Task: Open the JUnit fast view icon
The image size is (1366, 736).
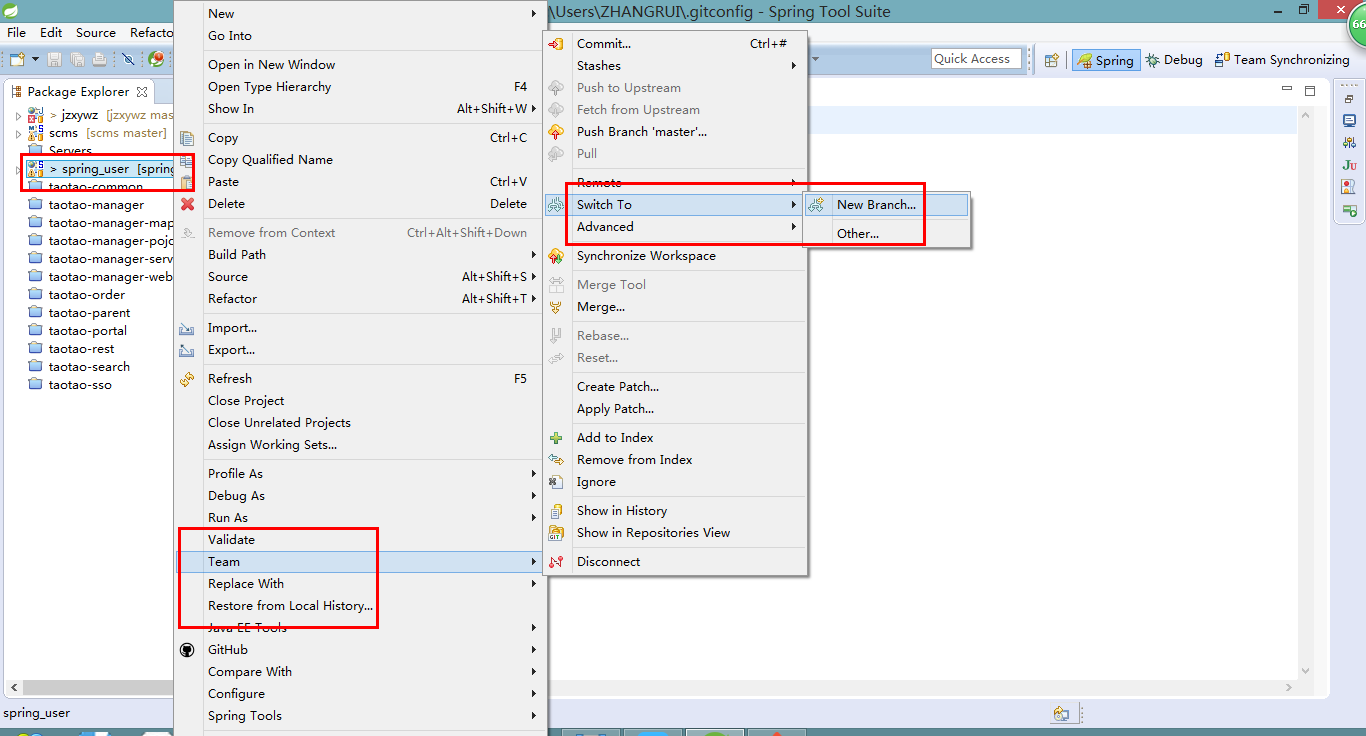Action: pyautogui.click(x=1349, y=165)
